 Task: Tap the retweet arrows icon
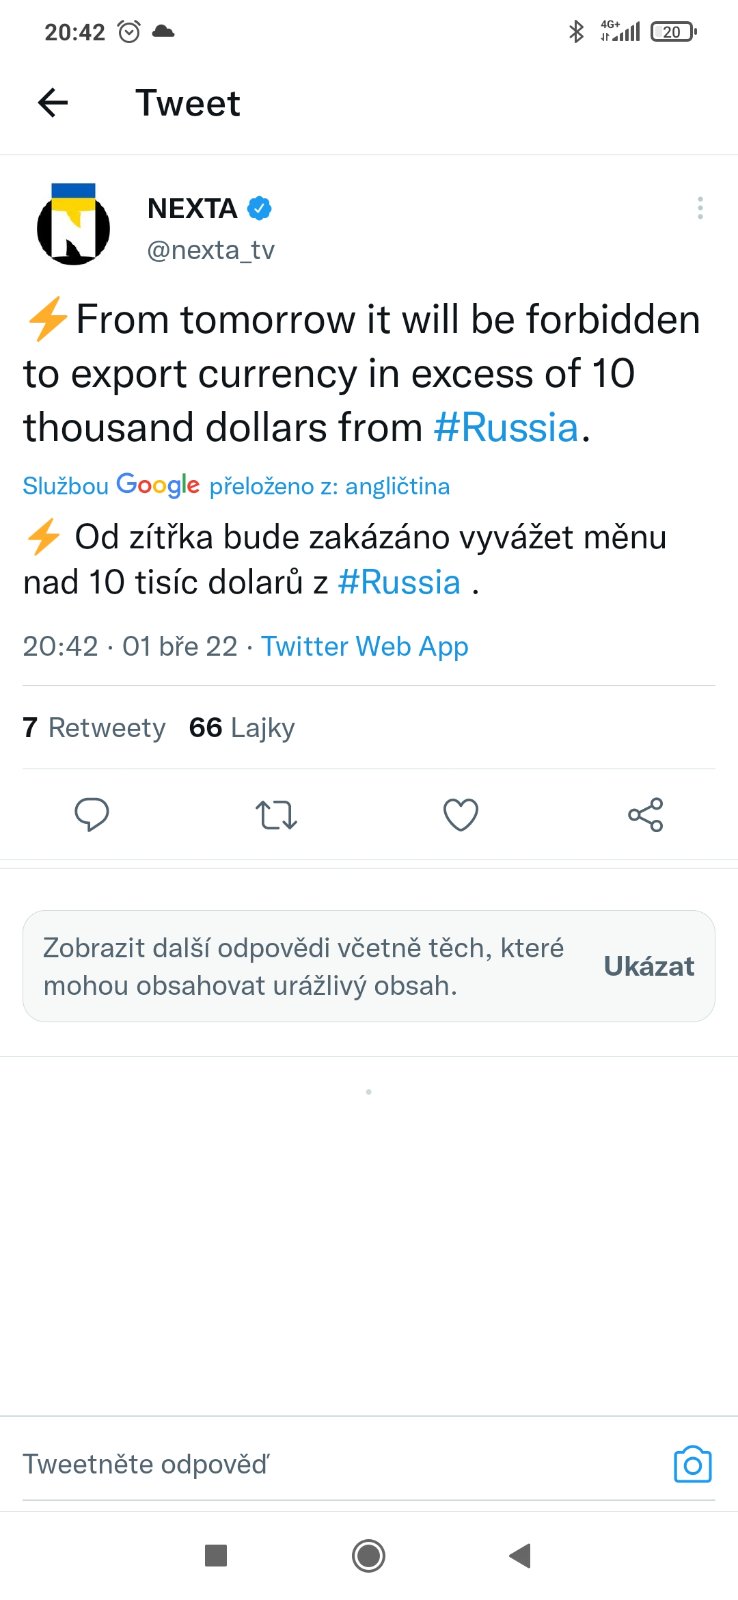pos(276,815)
